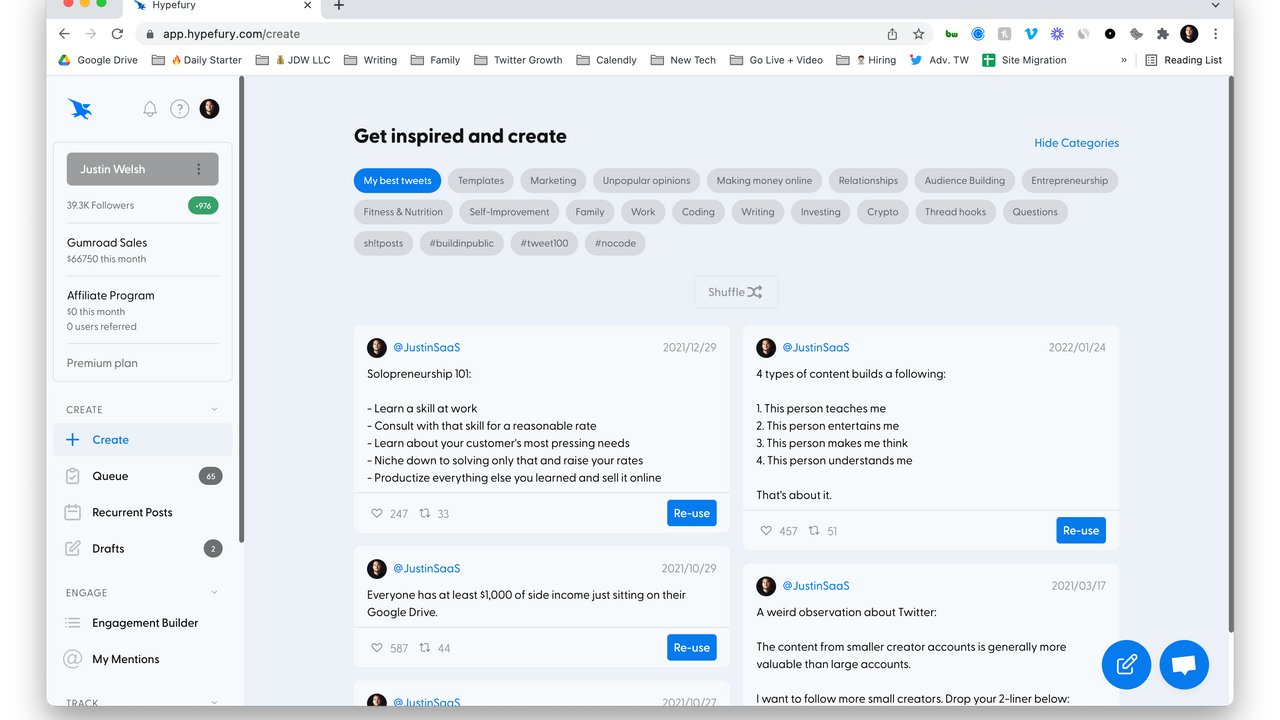Open the notifications bell
Screen dimensions: 1280x720
tap(150, 109)
